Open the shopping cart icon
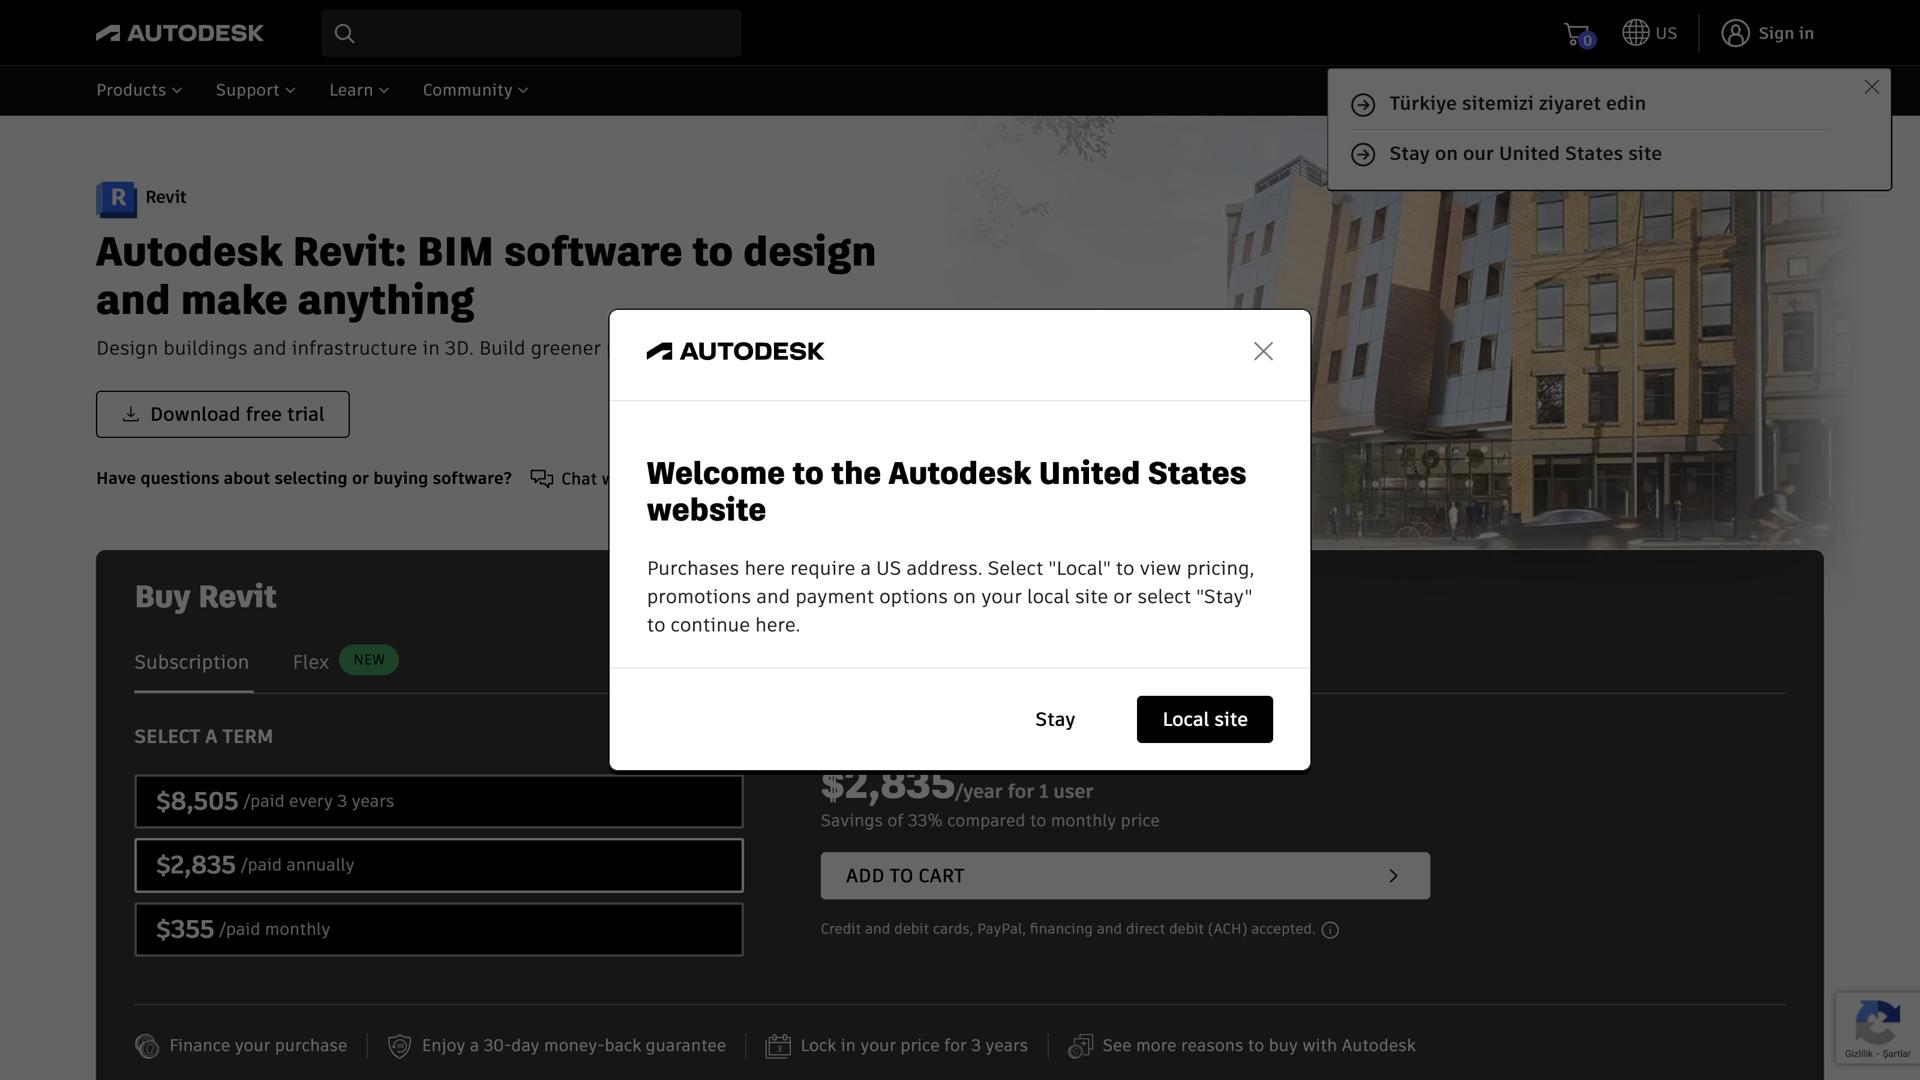The height and width of the screenshot is (1080, 1920). coord(1575,32)
